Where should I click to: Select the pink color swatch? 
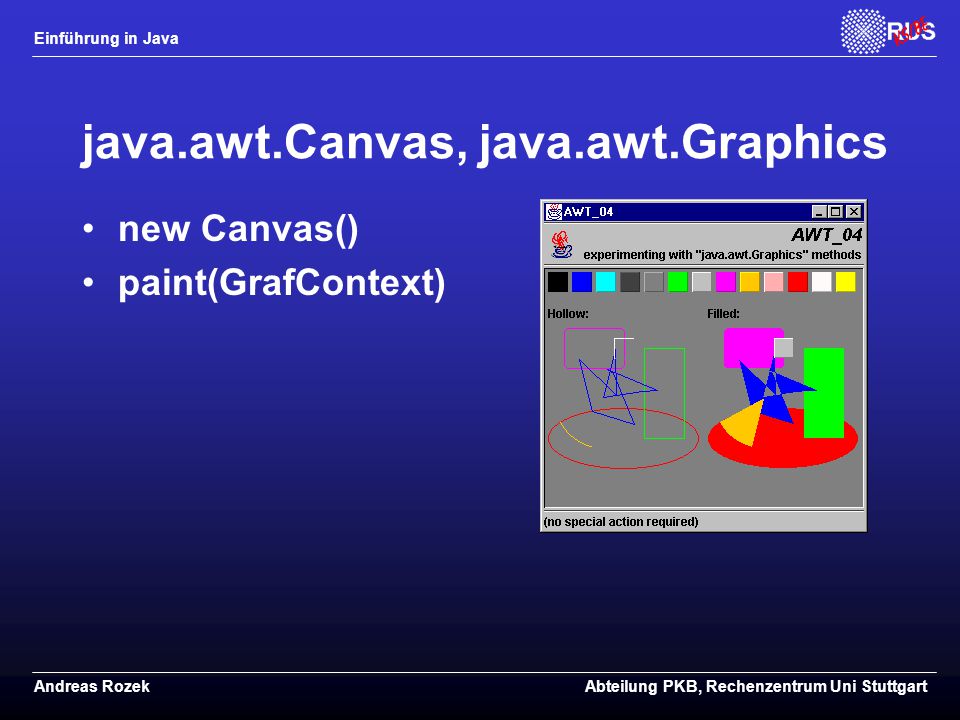[774, 282]
